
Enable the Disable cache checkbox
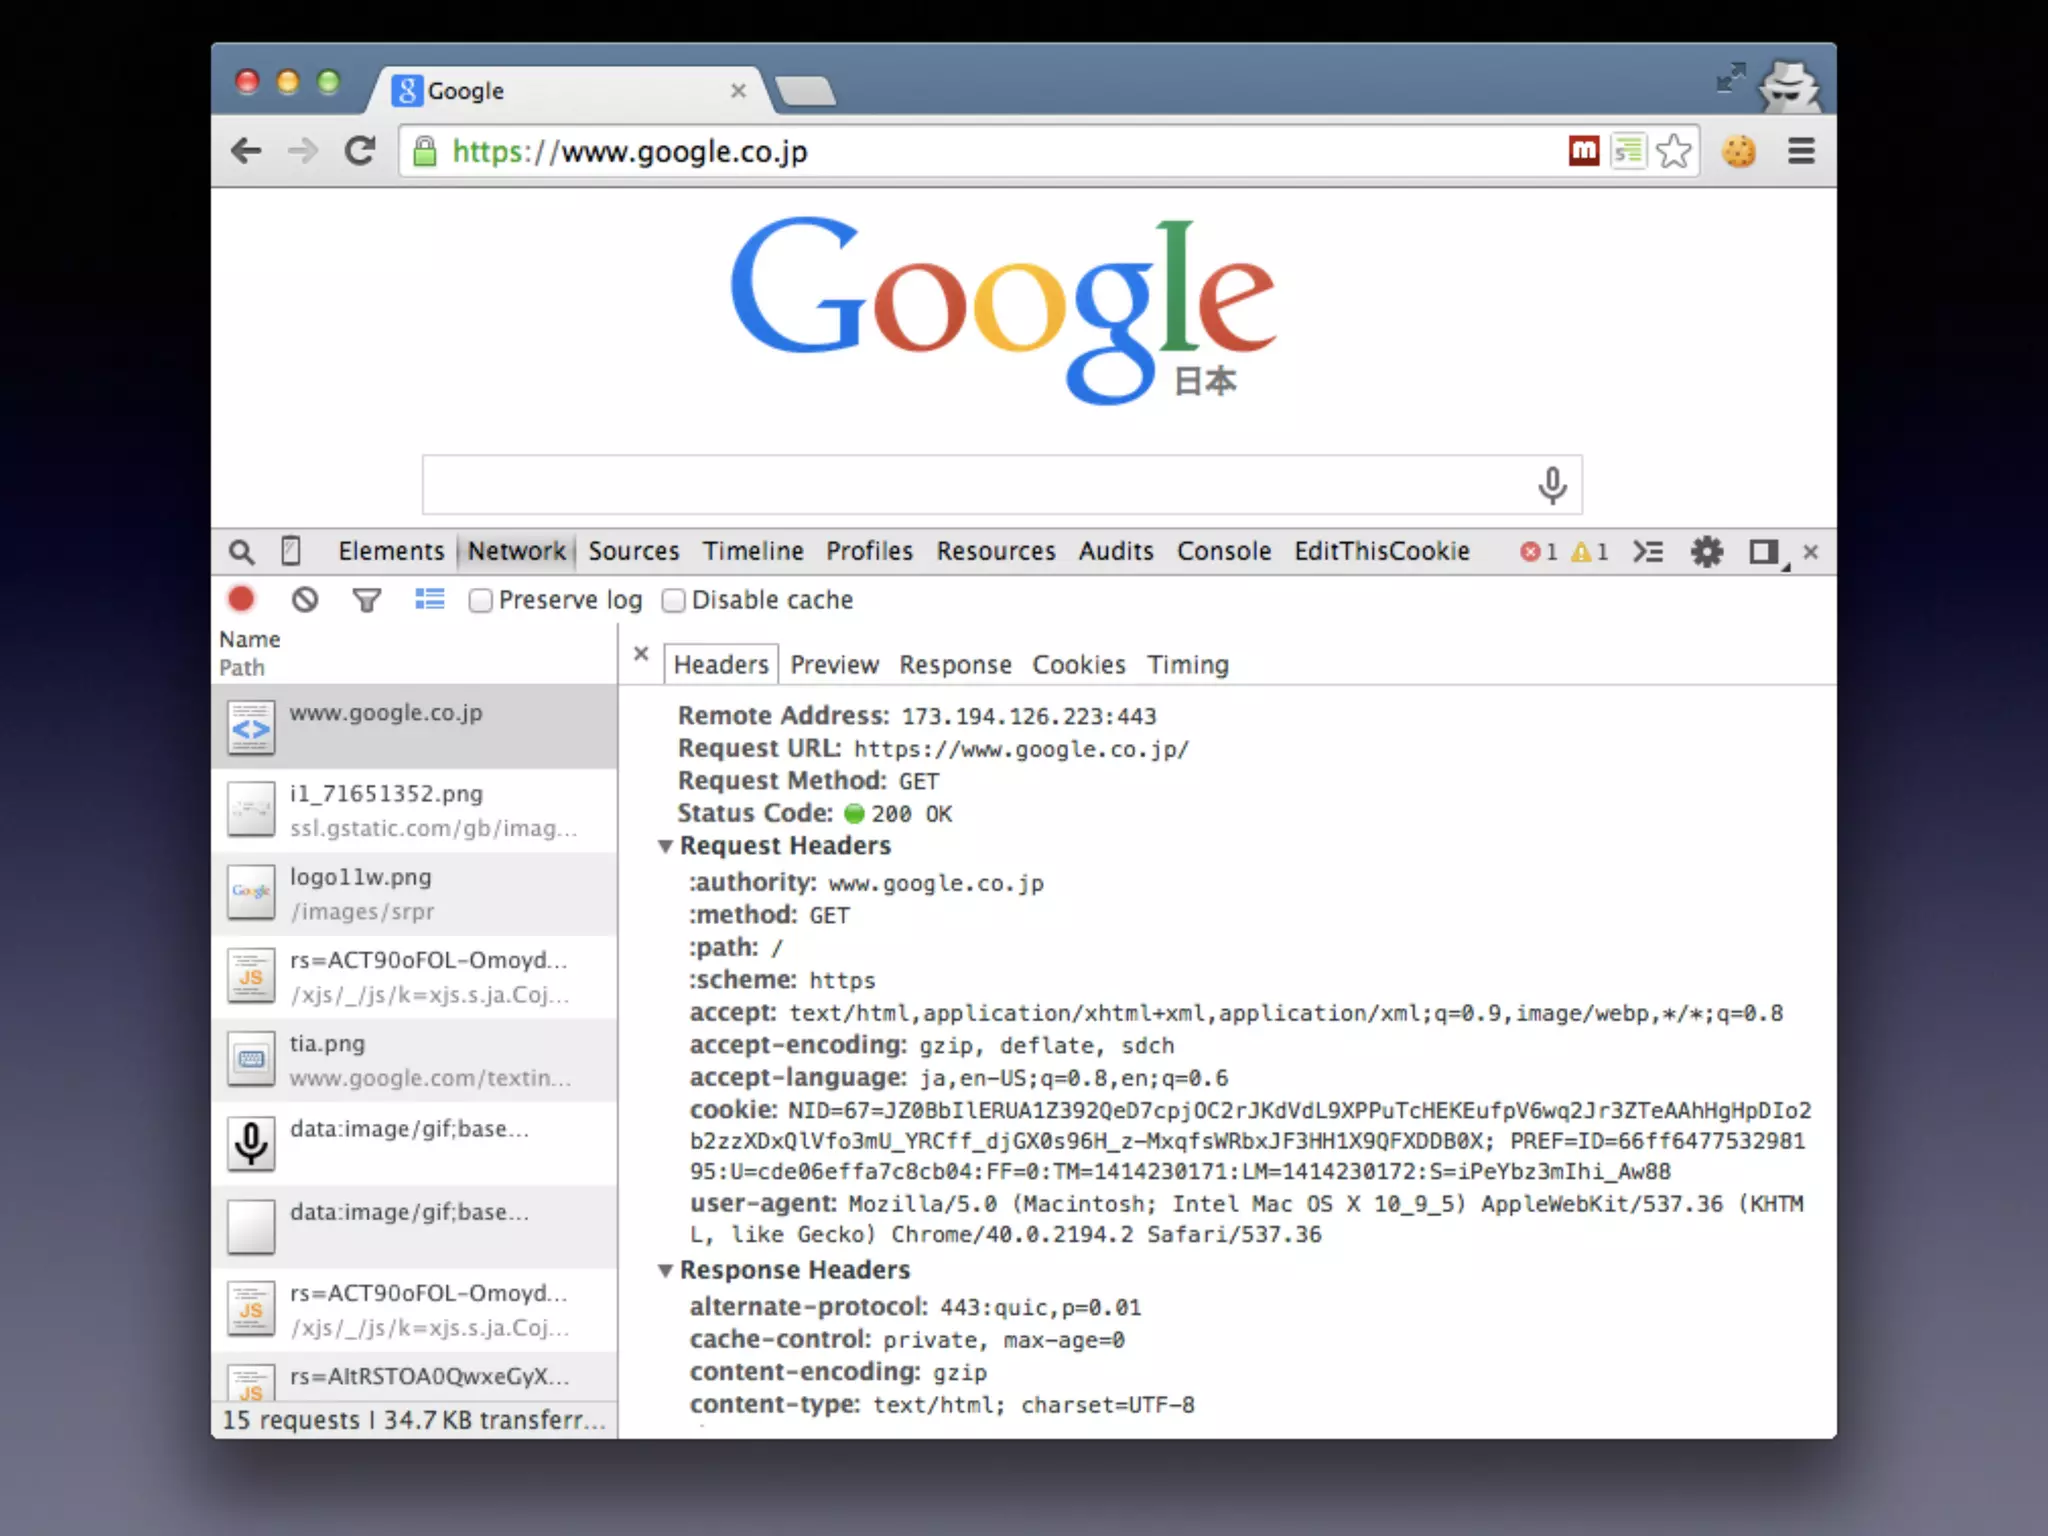(674, 600)
